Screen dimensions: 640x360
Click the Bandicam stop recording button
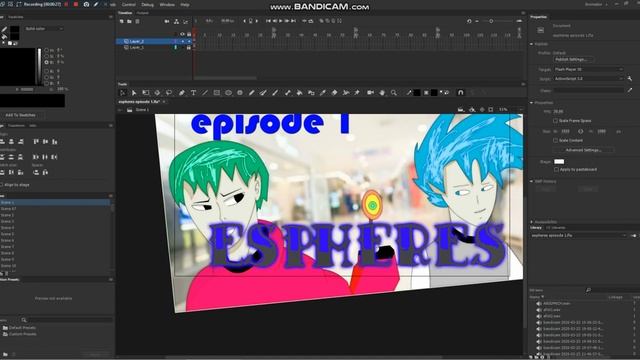pyautogui.click(x=76, y=4)
